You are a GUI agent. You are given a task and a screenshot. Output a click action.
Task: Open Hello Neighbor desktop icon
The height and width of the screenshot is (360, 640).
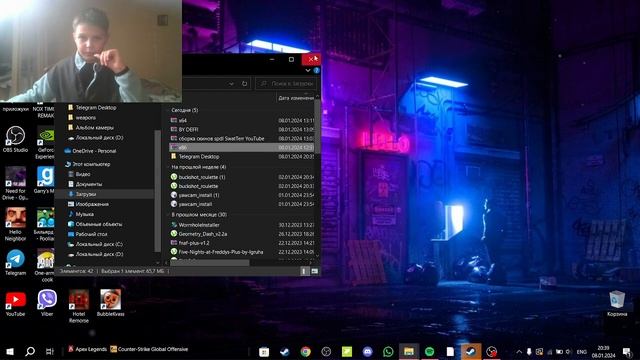pyautogui.click(x=16, y=224)
